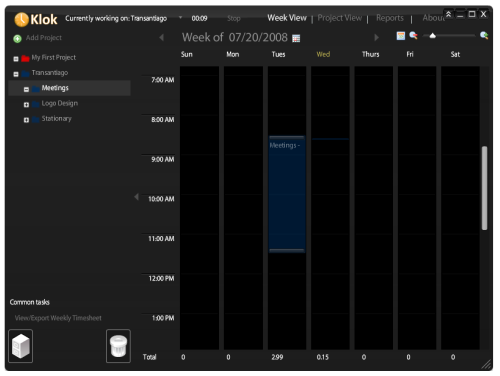Collapse the left project panel arrow
Screen dimensions: 500x376
(136, 197)
